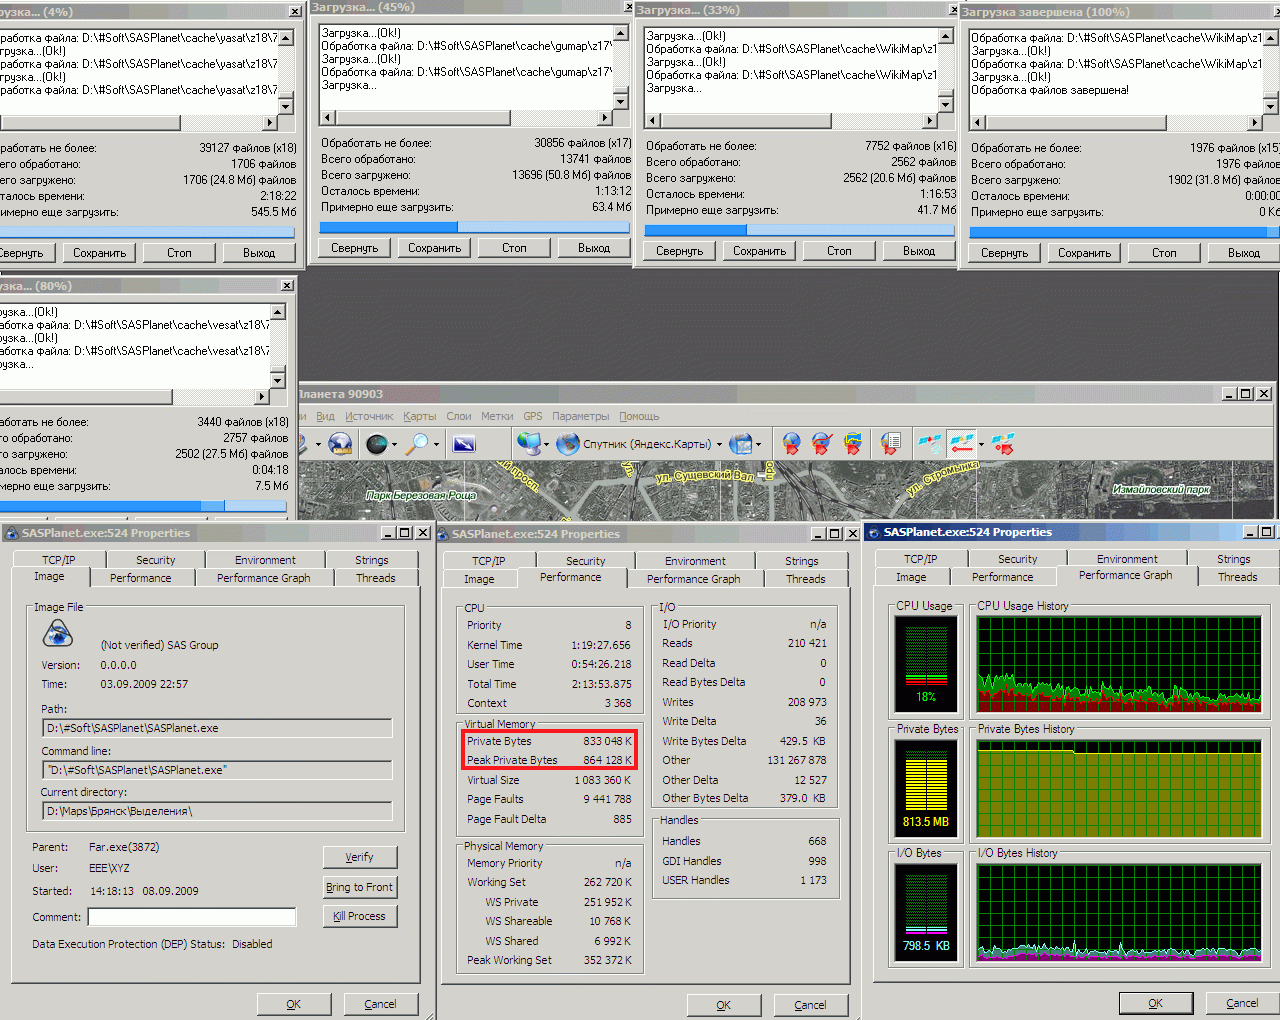
Task: Click the rightmost GPS satellite toolbar icon
Action: (1003, 444)
